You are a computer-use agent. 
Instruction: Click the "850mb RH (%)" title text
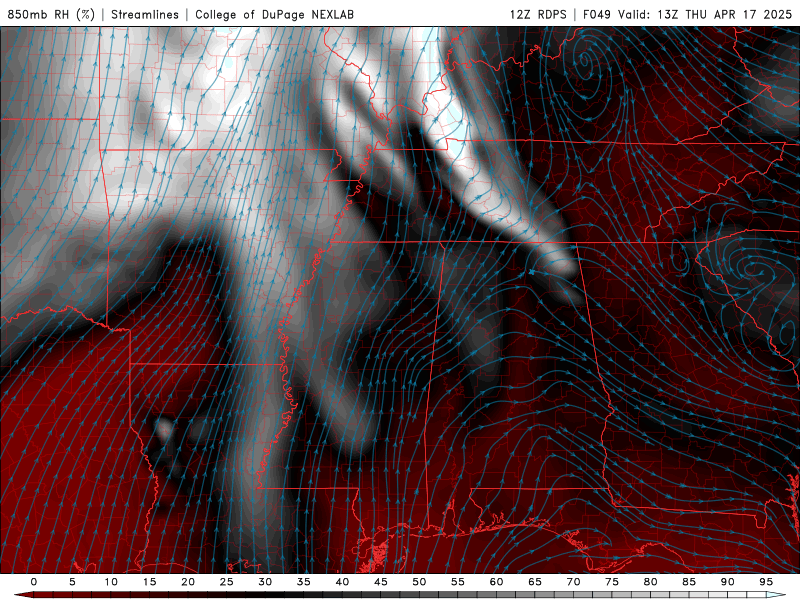pos(51,14)
